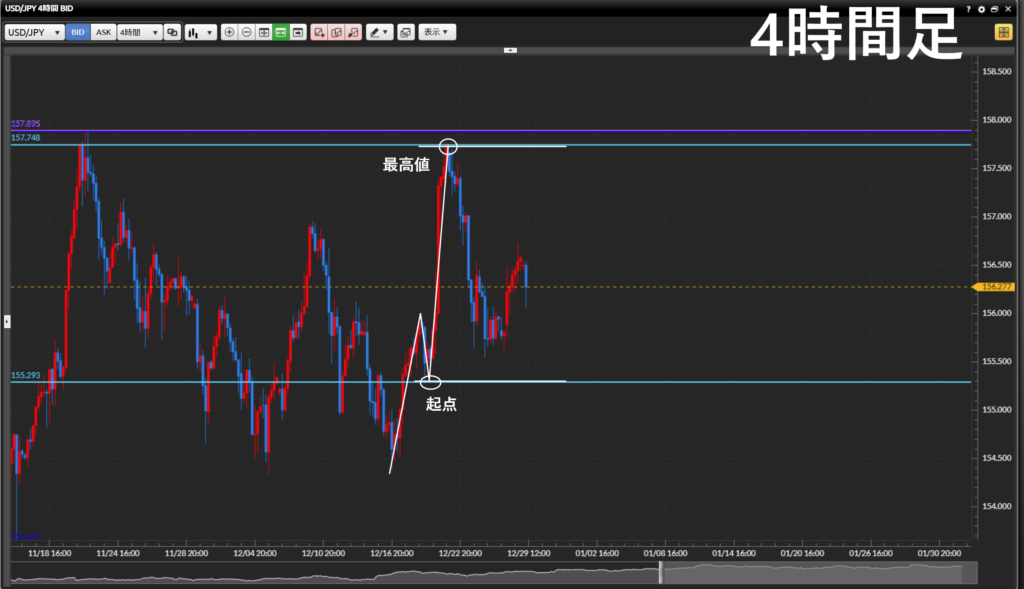Open the 表示 display menu

(x=436, y=32)
